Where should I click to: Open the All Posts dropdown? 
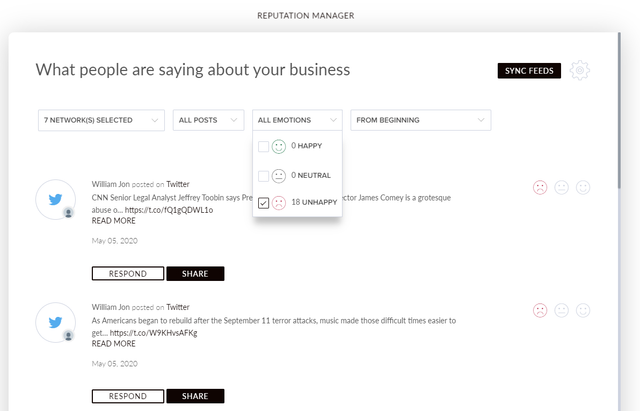(208, 120)
